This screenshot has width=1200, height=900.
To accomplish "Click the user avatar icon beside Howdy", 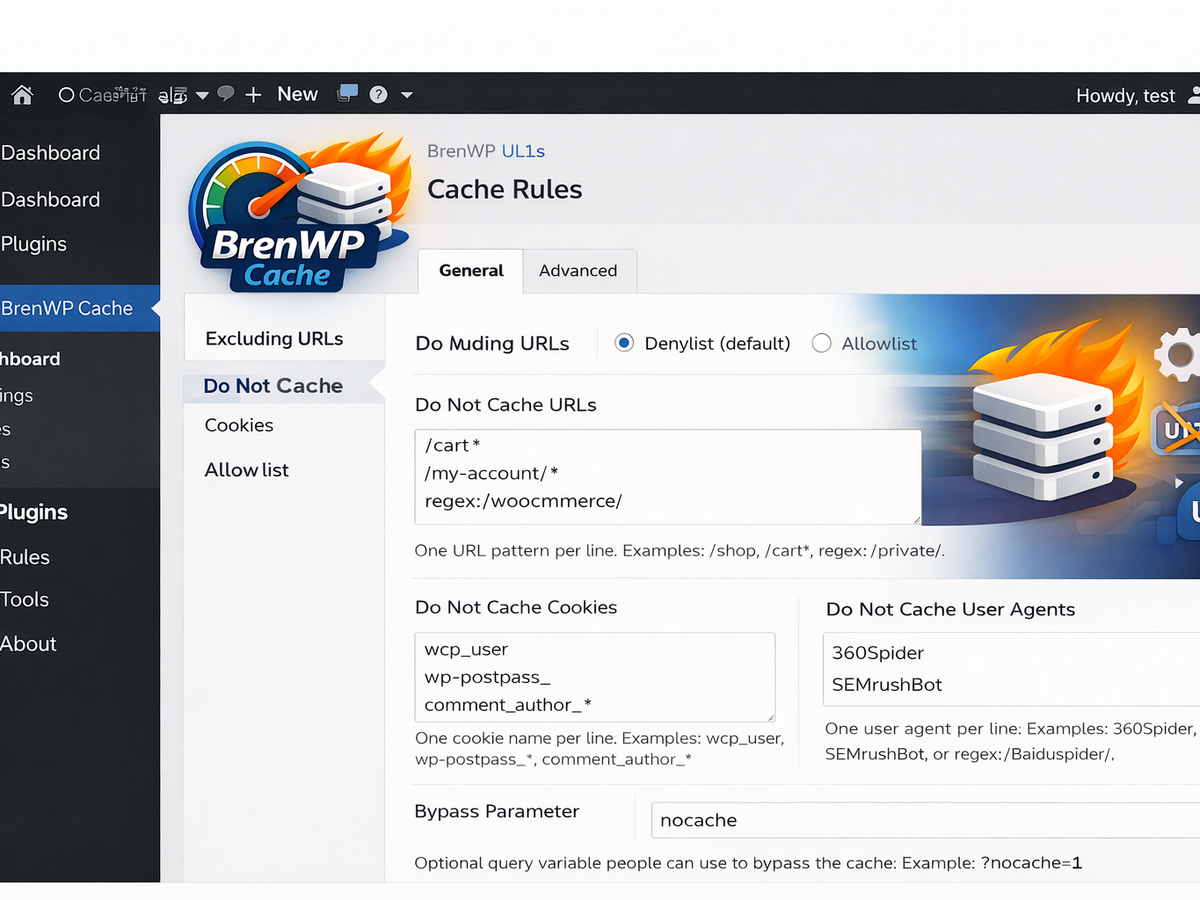I will (1193, 96).
